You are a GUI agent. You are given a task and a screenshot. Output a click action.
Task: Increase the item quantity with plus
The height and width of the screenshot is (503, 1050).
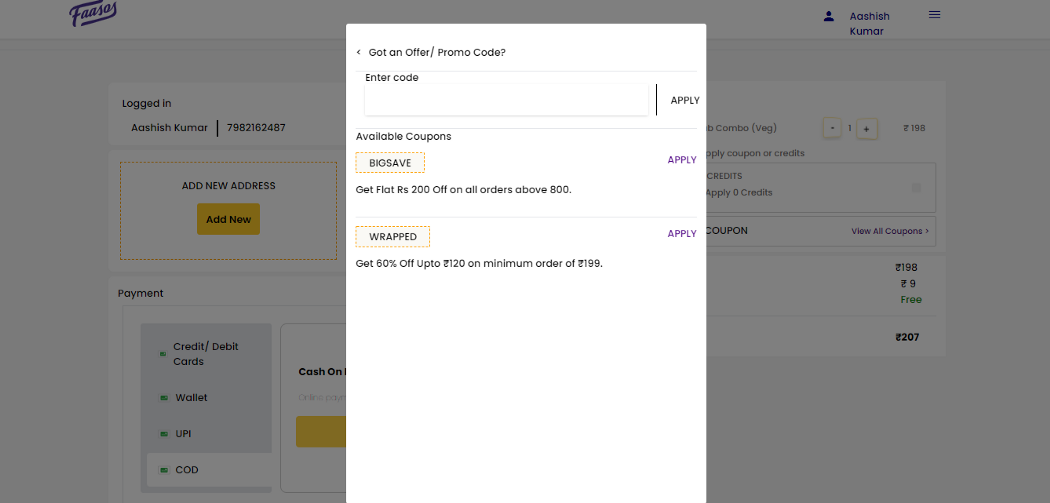pos(867,128)
